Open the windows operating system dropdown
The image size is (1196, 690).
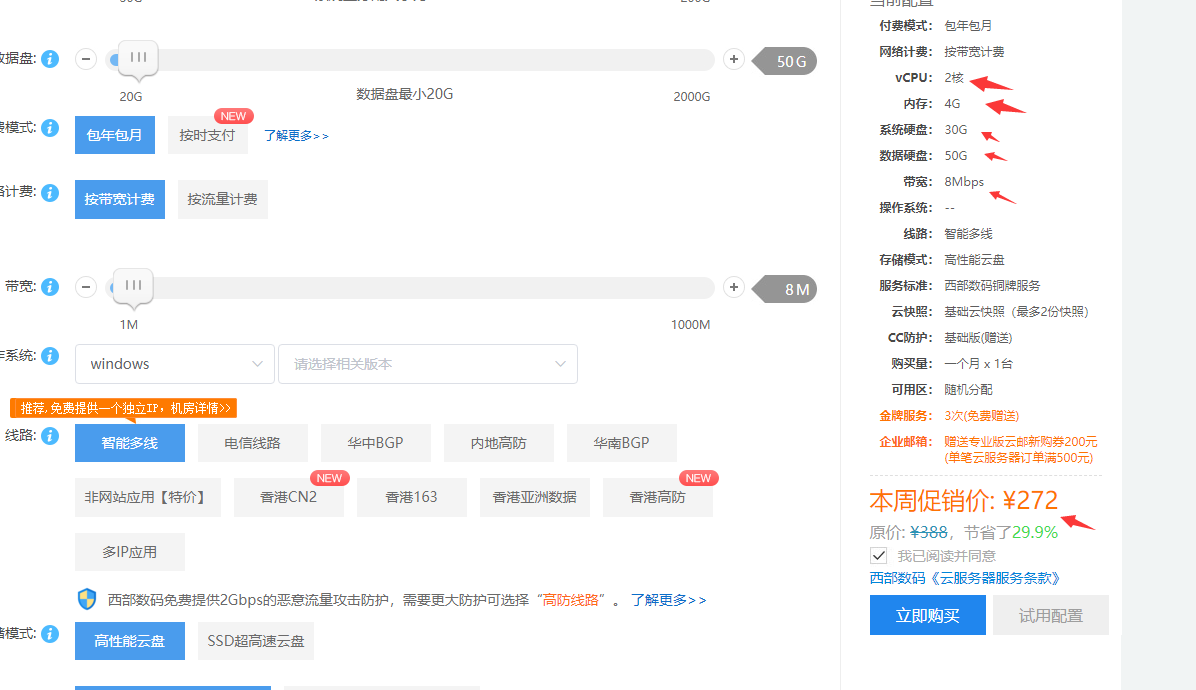click(x=175, y=364)
